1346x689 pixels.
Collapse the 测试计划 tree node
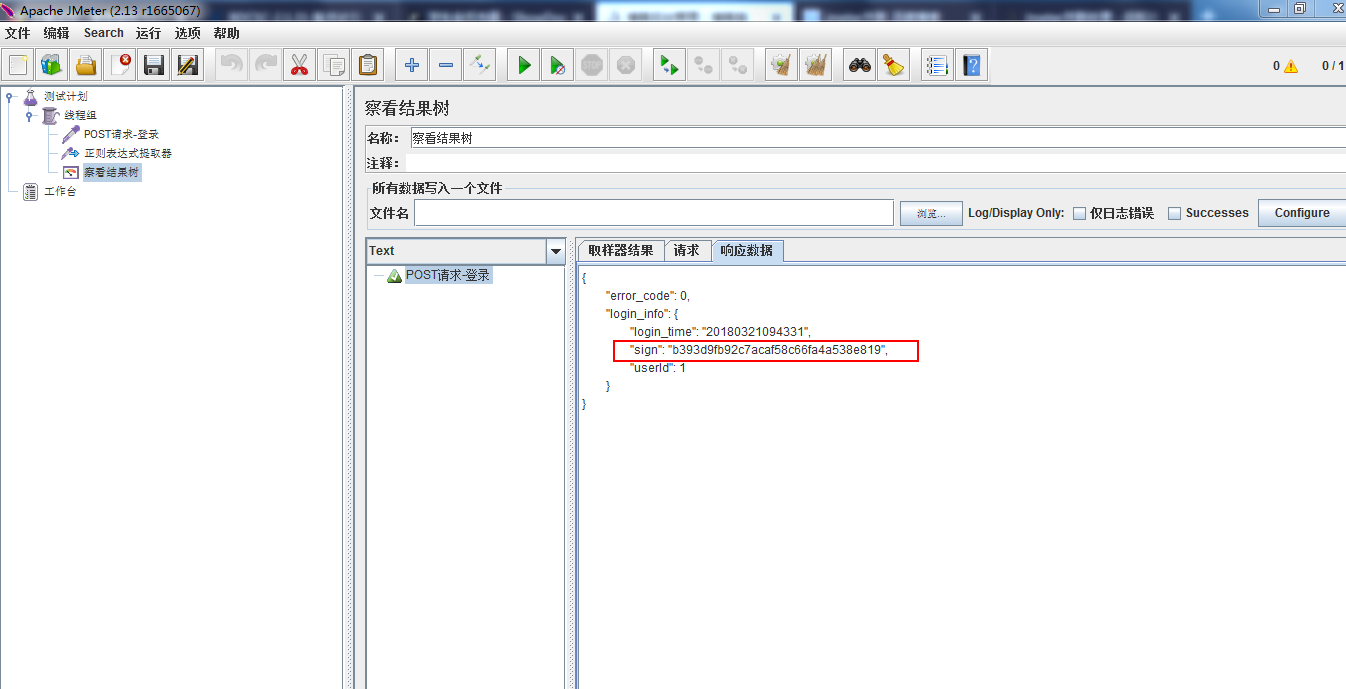[10, 97]
